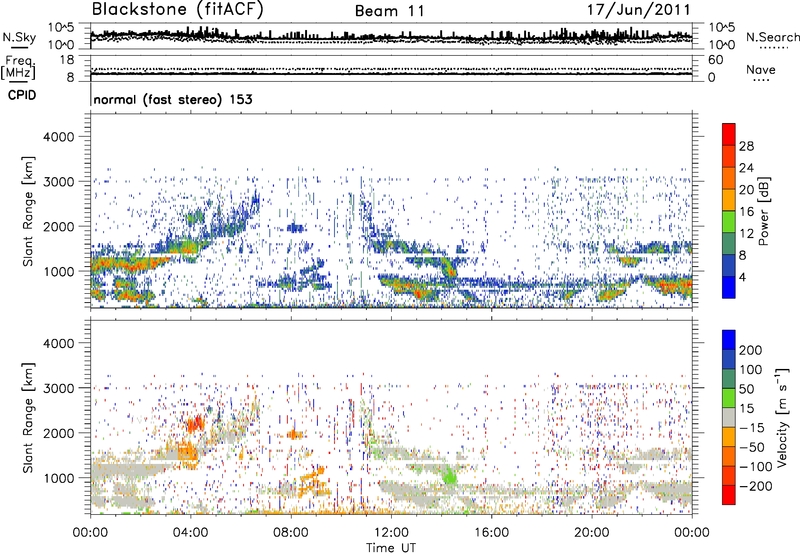Click the "1000" tick in the velocity panel
Screen dimensions: 800x554
click(x=58, y=478)
